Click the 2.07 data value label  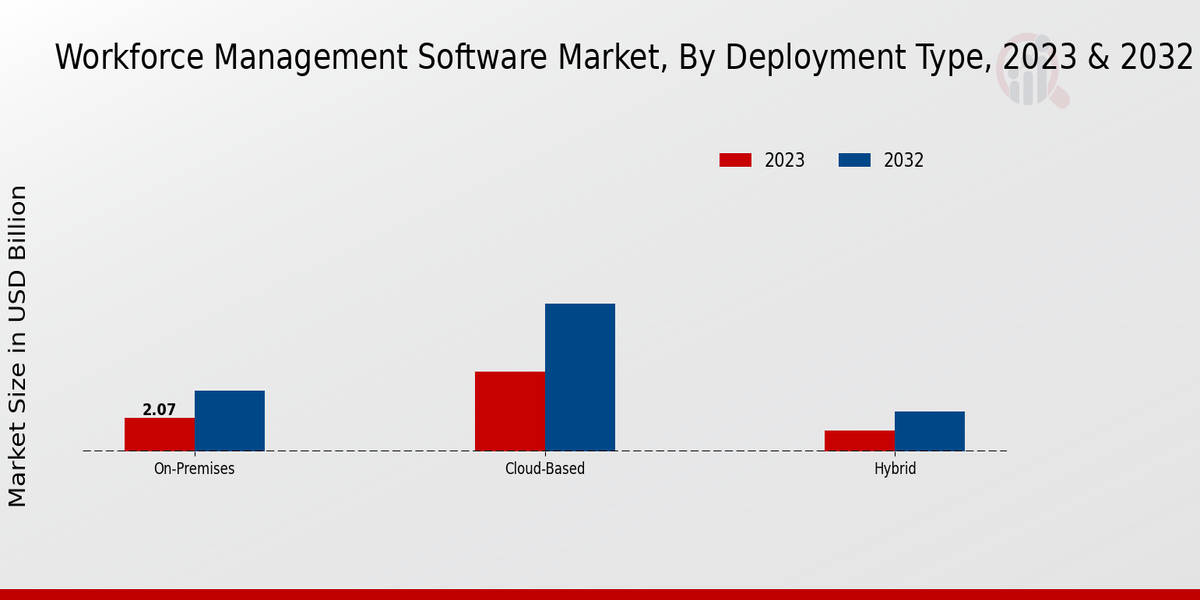pyautogui.click(x=159, y=409)
